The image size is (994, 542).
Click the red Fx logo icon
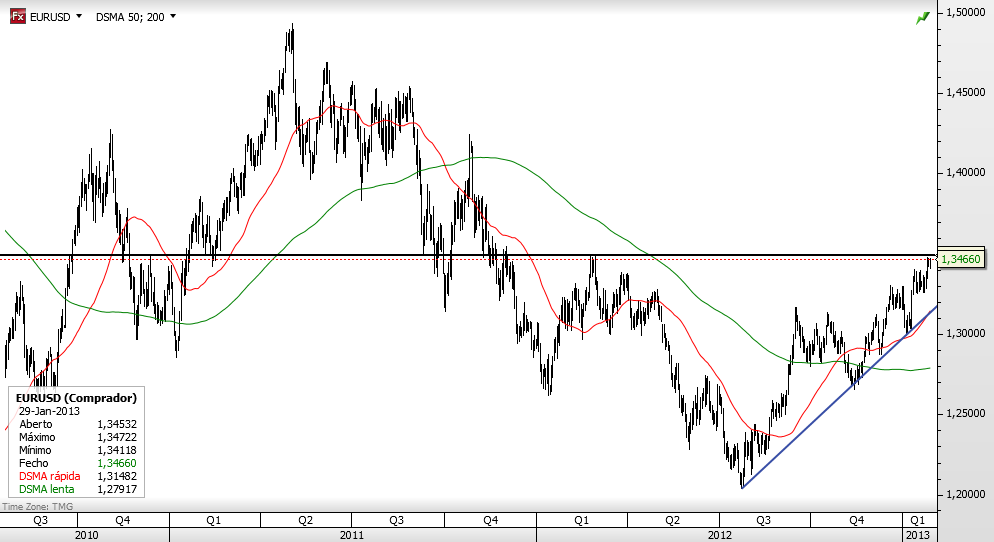click(18, 16)
